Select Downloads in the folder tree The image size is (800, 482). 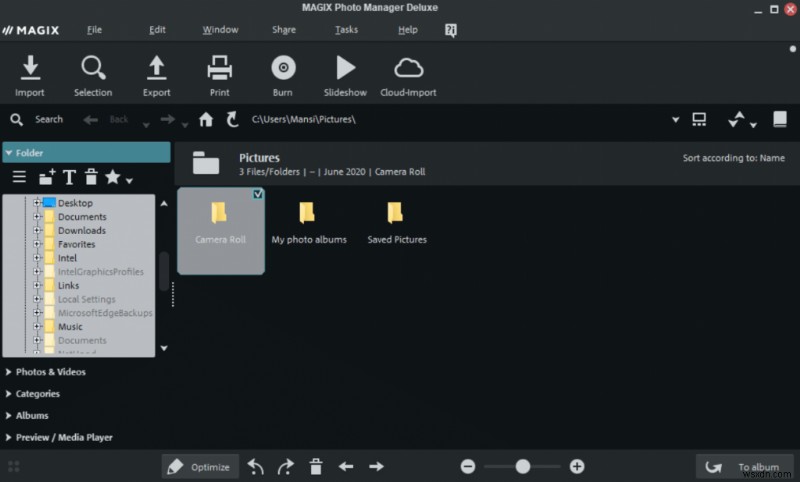click(82, 231)
